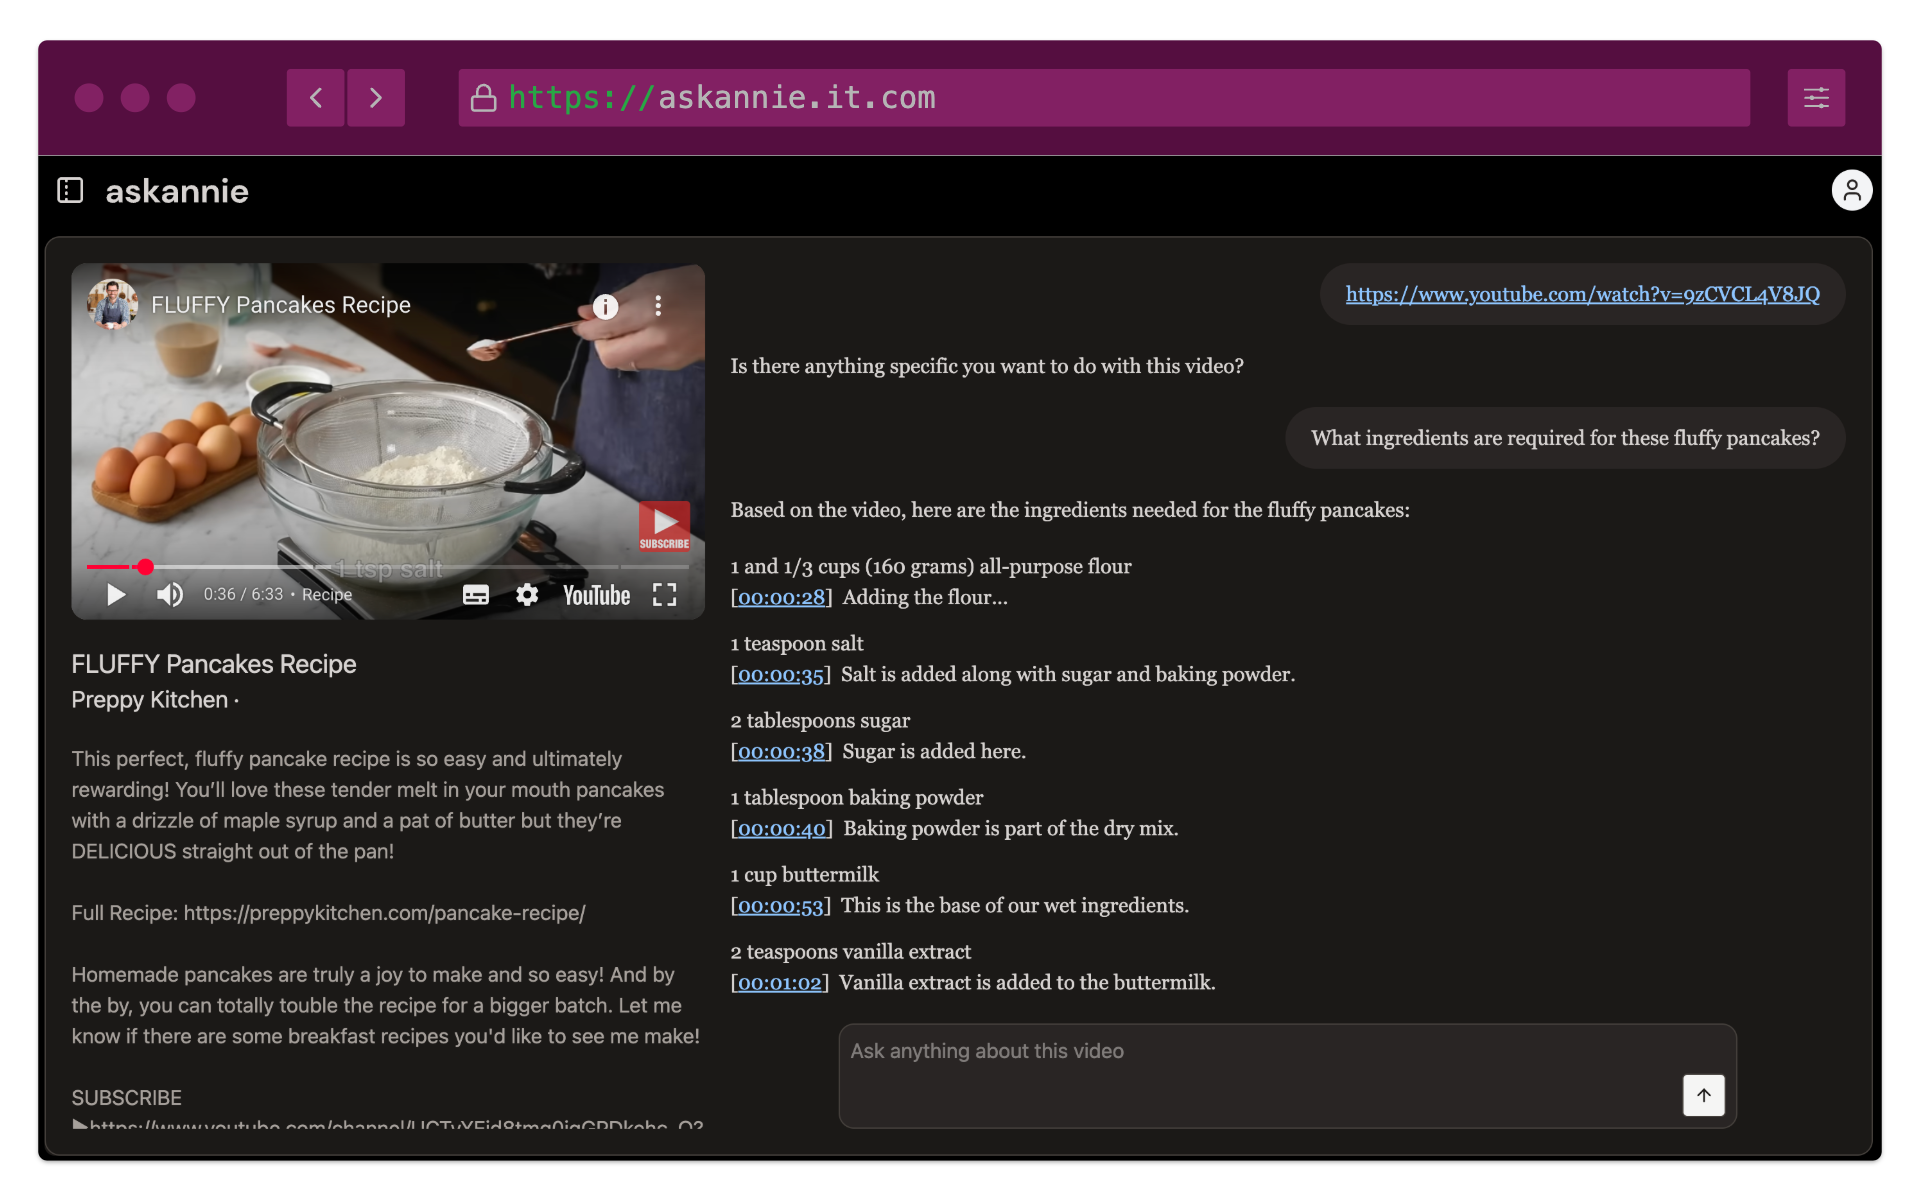Click the video title 'FLUFFY Pancakes Recipe' overlay
1920x1200 pixels.
[281, 305]
